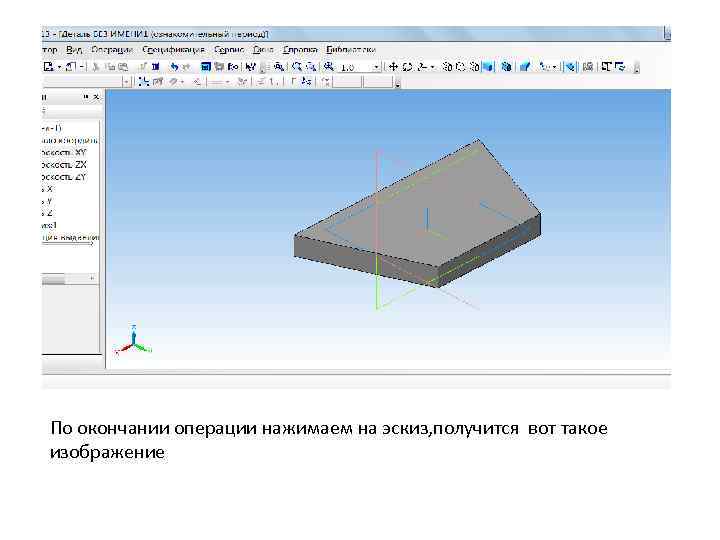Click the Zoom out magnifier icon

[311, 67]
